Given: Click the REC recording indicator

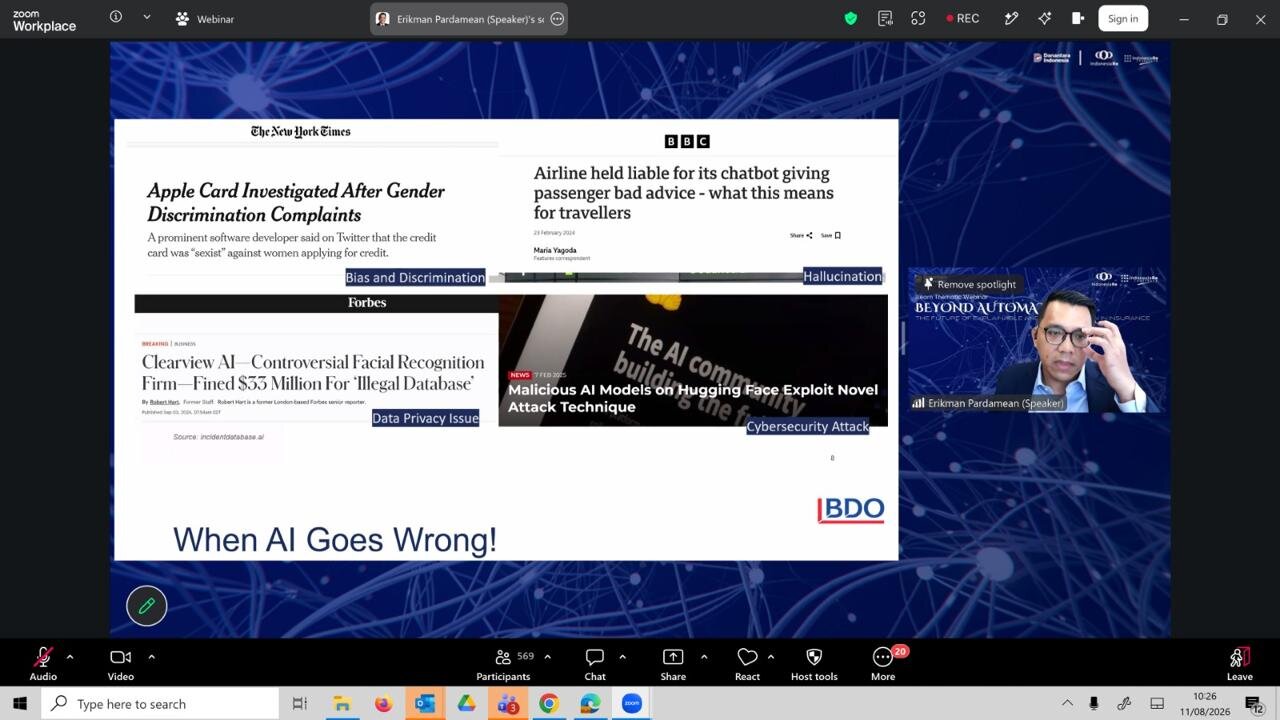Looking at the screenshot, I should pos(963,18).
